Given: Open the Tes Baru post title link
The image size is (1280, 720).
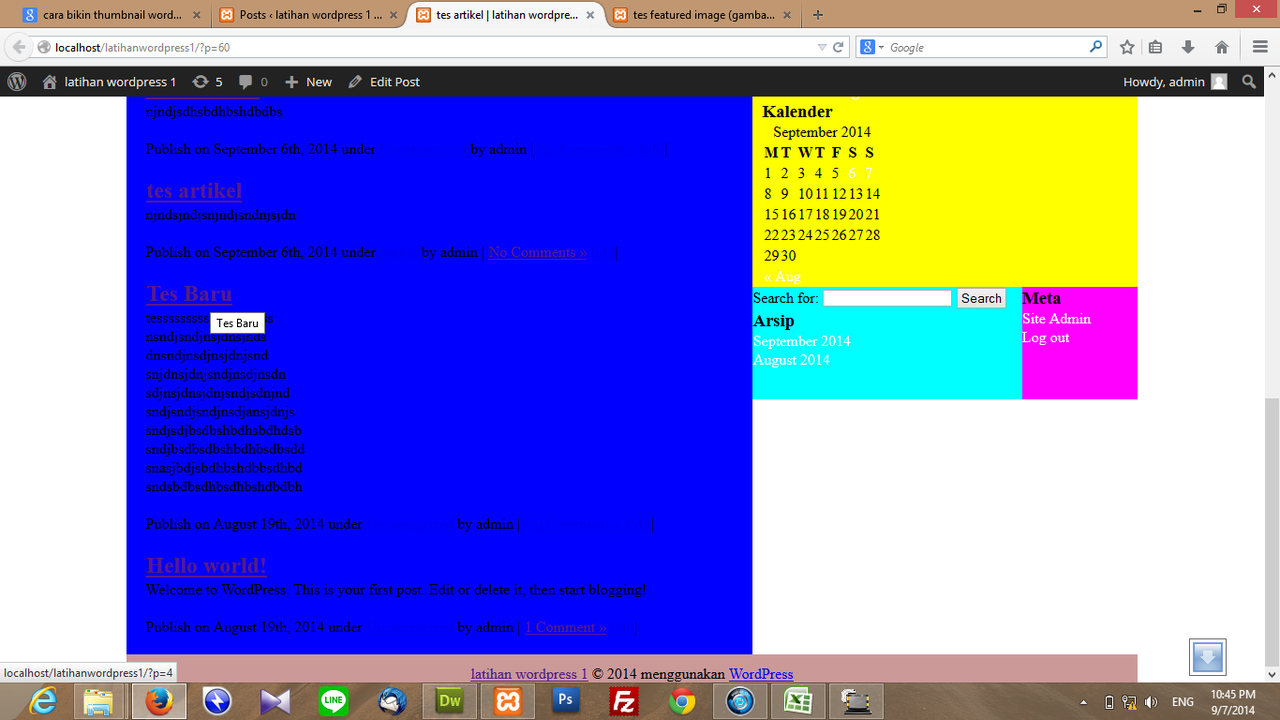Looking at the screenshot, I should [189, 293].
